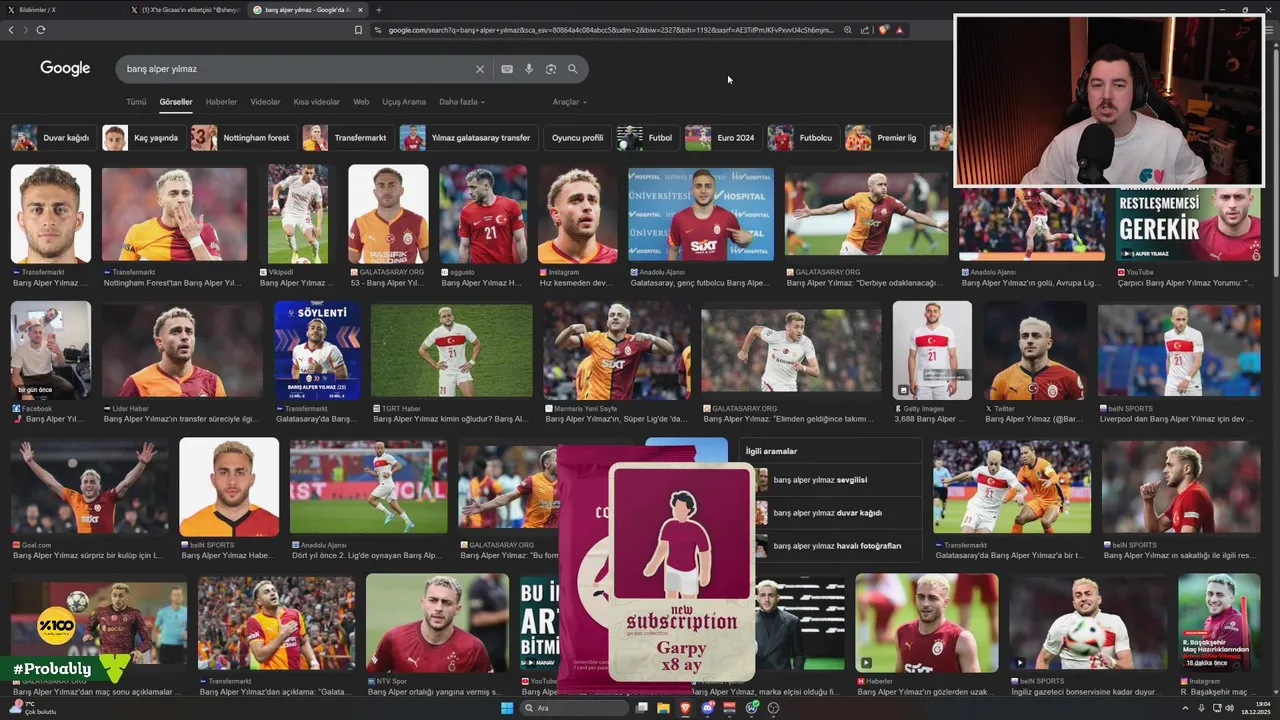
Task: Open Brave Rewards triangle icon
Action: tap(899, 30)
